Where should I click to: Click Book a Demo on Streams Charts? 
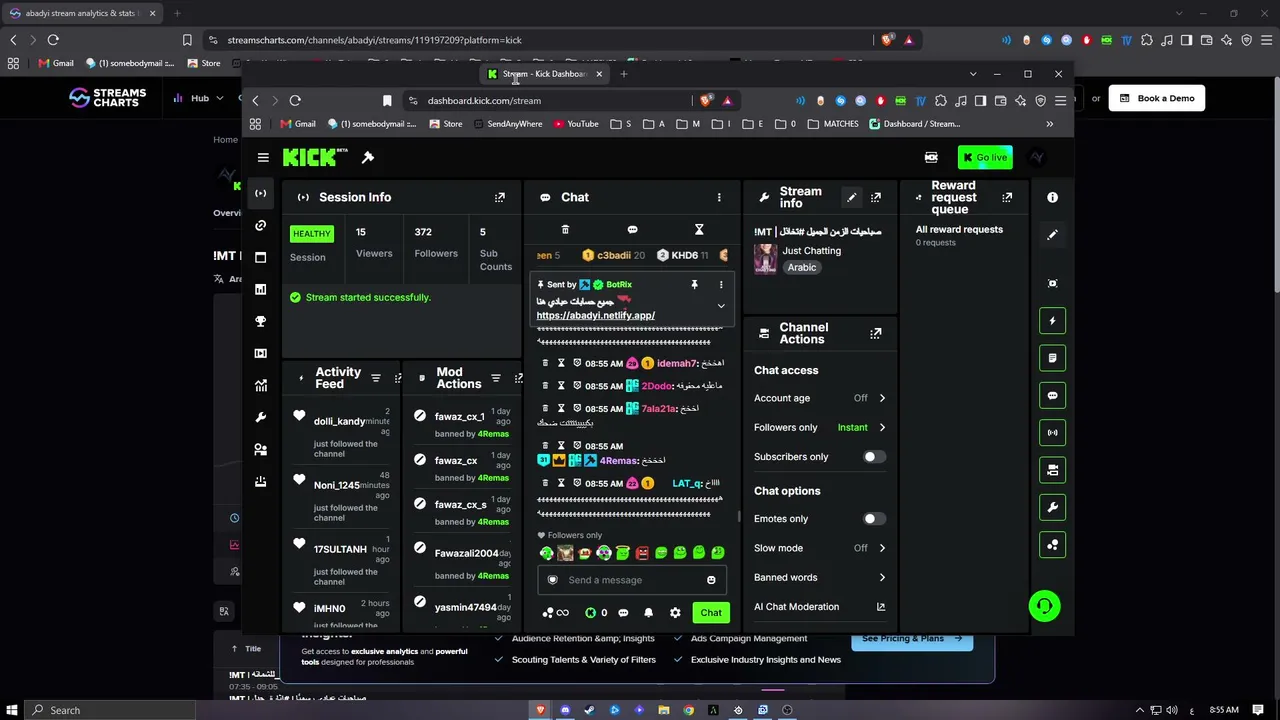pos(1156,98)
